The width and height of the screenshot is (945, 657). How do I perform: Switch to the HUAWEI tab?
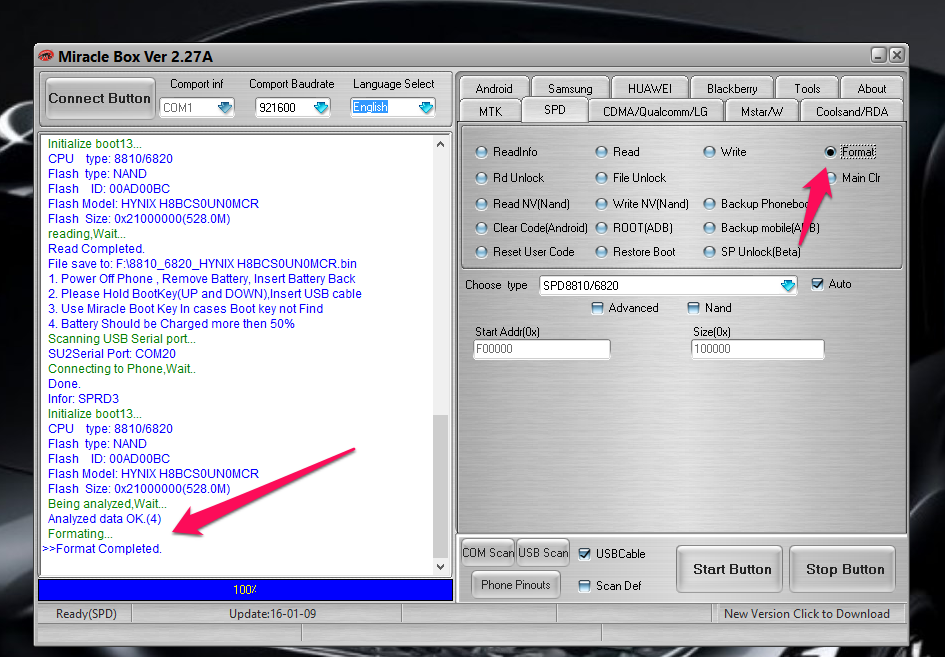(x=649, y=89)
